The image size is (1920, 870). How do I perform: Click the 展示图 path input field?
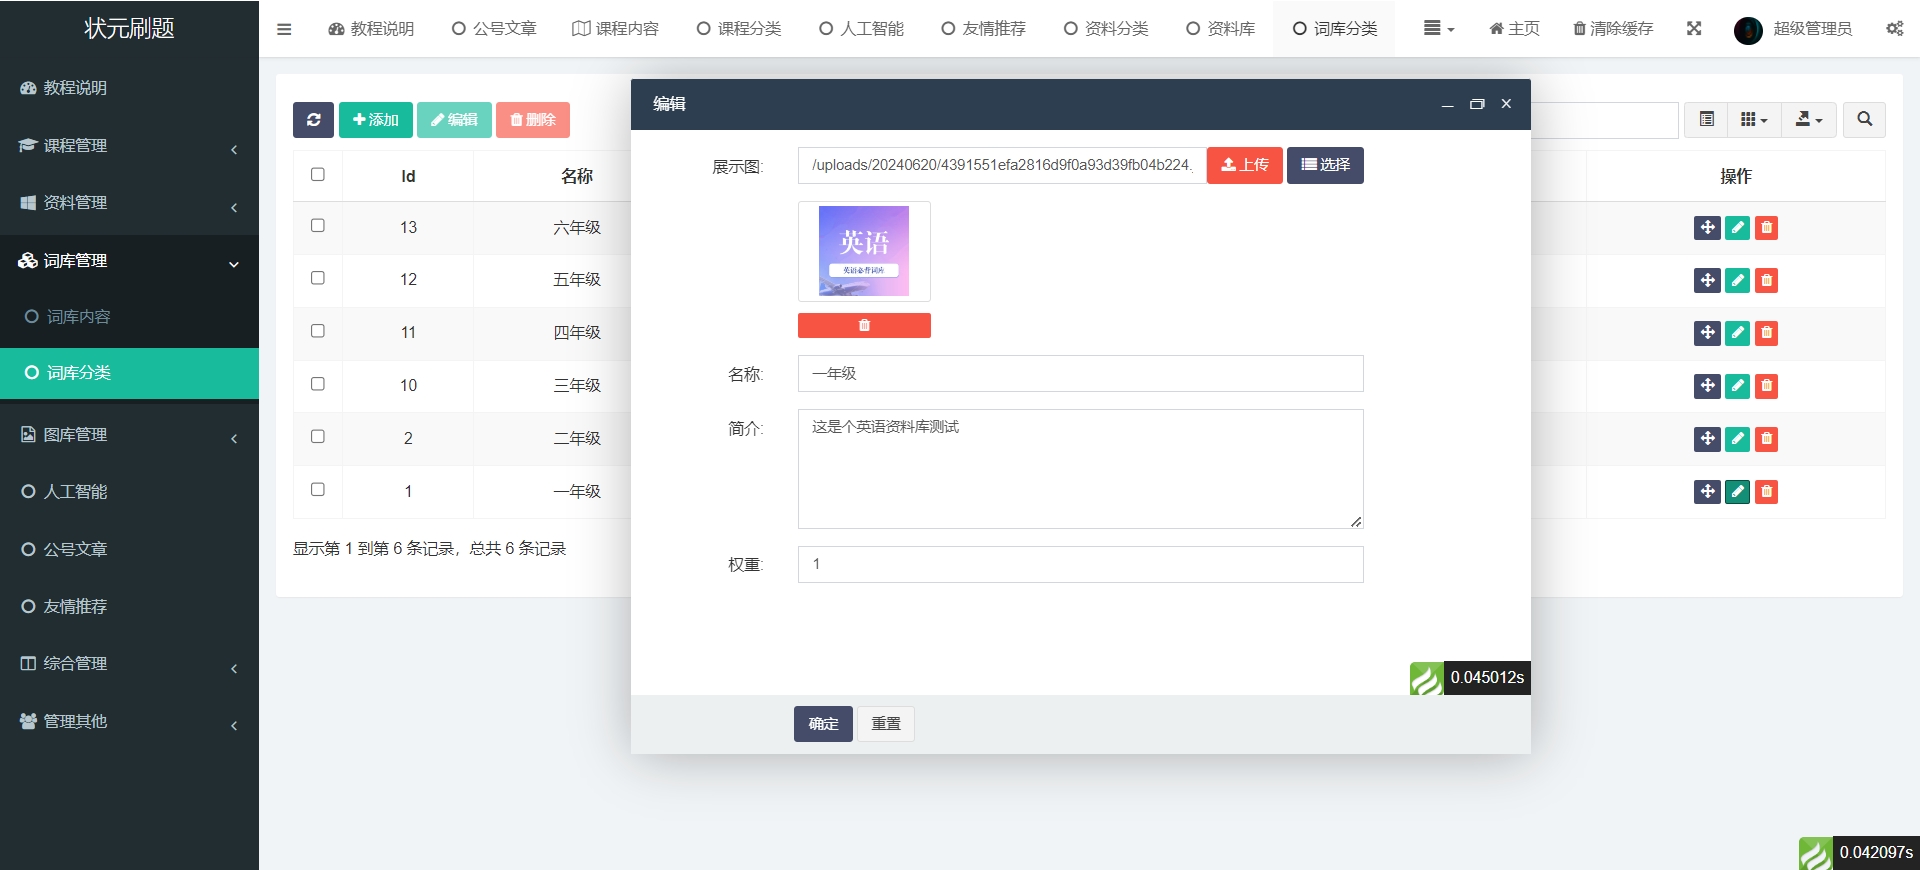tap(1002, 165)
